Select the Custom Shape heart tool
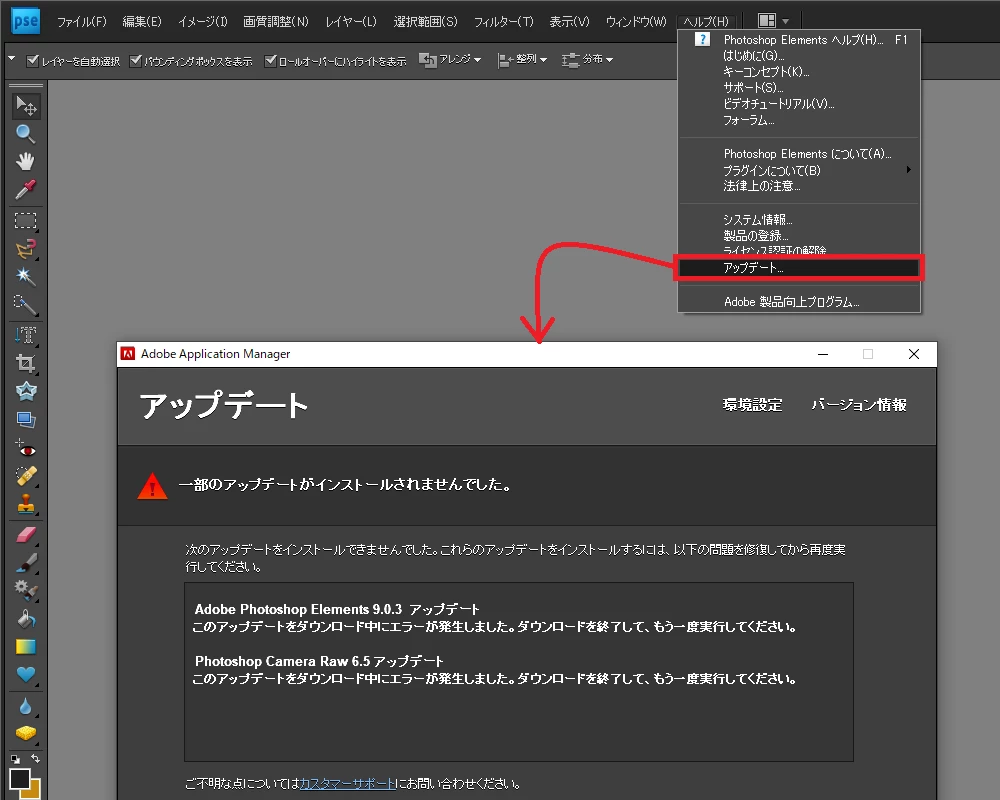Image resolution: width=1000 pixels, height=800 pixels. pyautogui.click(x=26, y=674)
